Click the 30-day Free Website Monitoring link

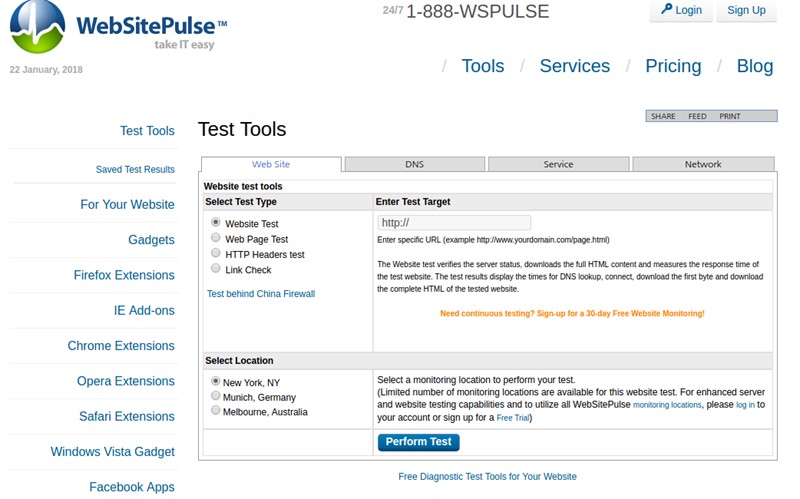[x=572, y=313]
